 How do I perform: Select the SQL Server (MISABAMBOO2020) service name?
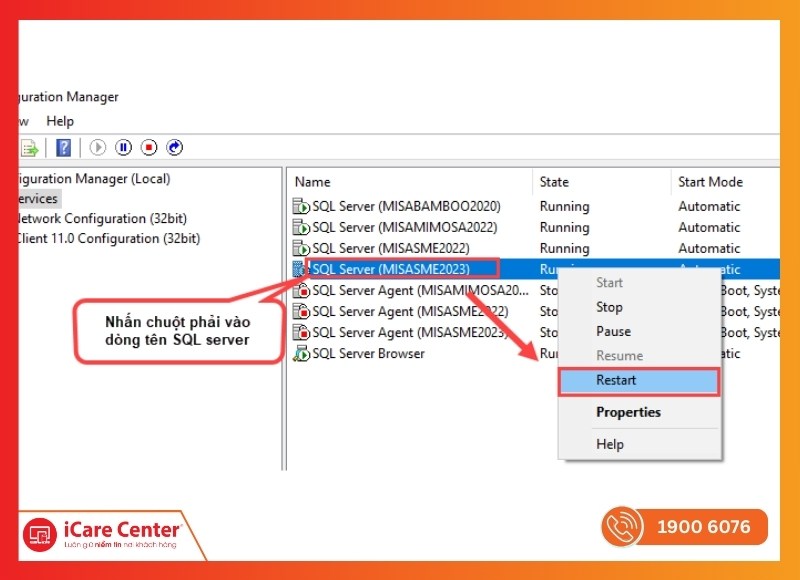click(406, 206)
